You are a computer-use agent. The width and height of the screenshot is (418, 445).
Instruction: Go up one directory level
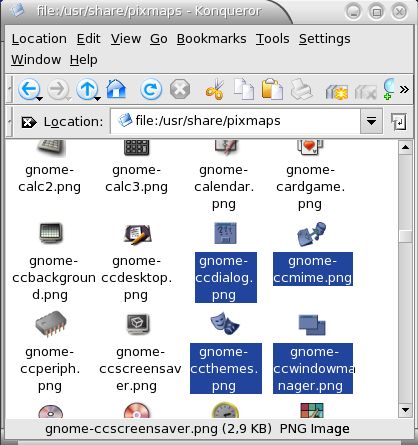[87, 89]
